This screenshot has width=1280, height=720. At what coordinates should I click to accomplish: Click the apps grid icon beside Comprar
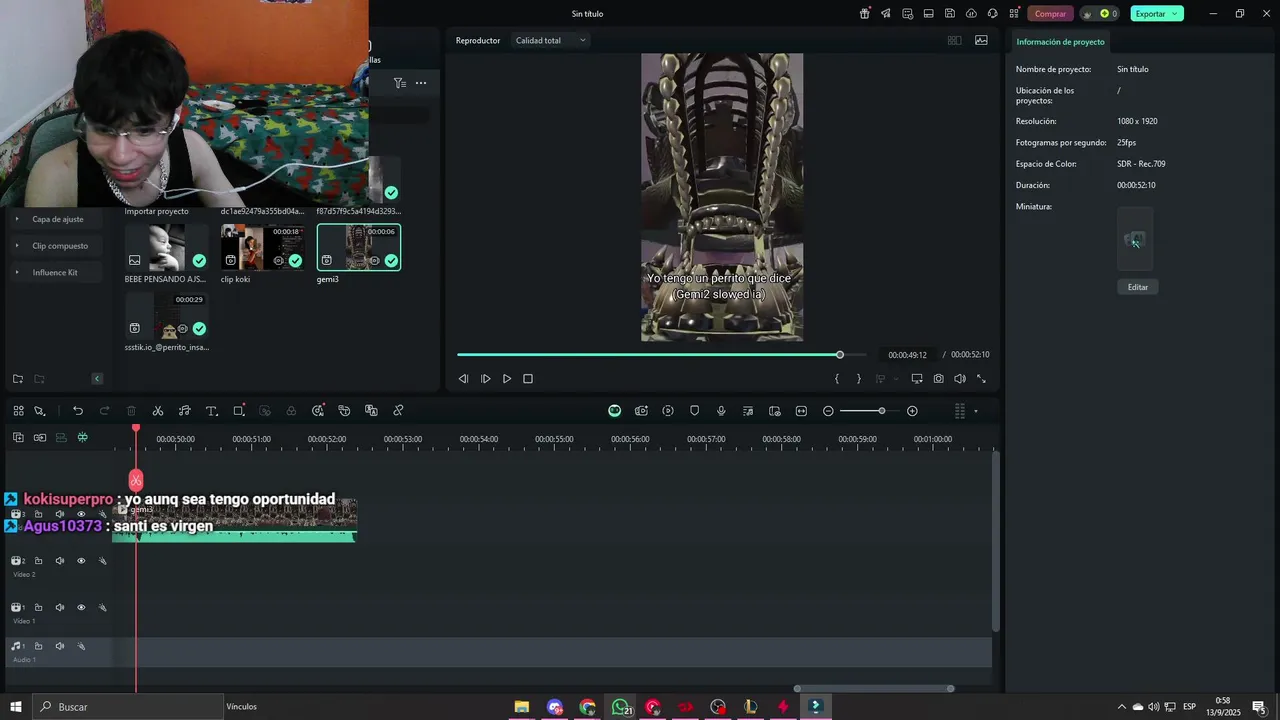click(x=1014, y=14)
